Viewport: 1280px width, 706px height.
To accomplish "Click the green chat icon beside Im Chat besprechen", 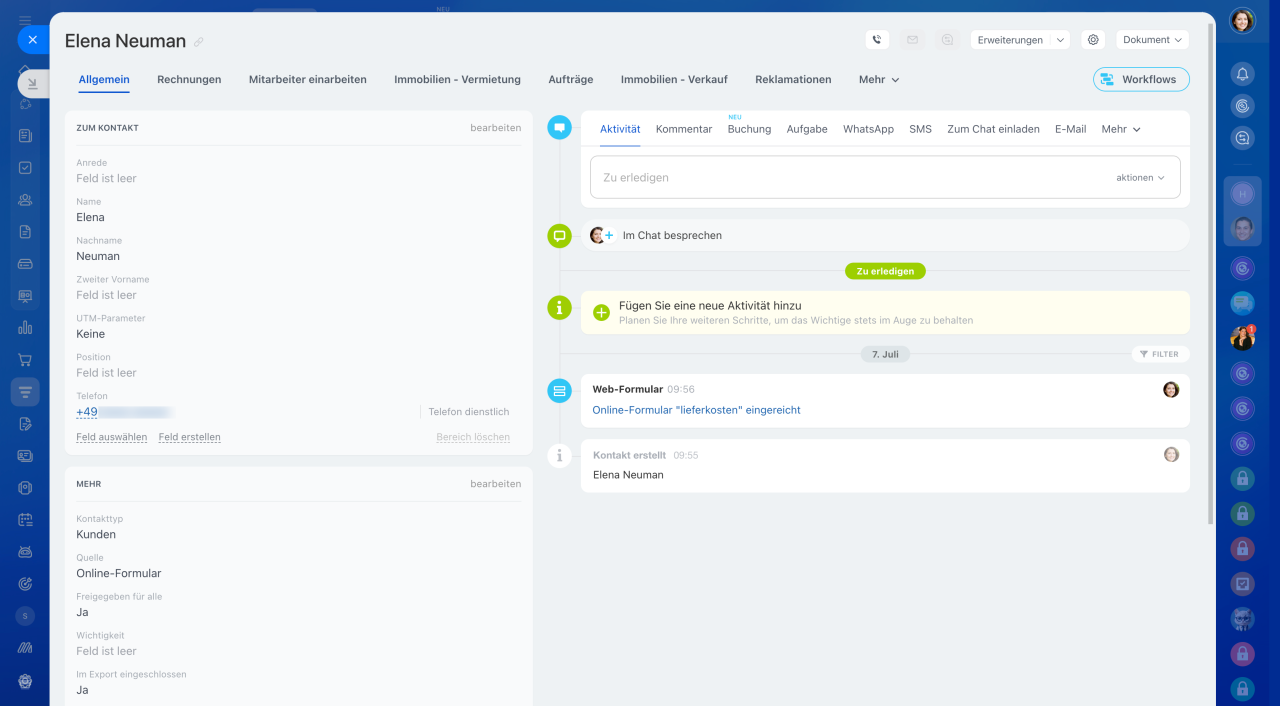I will tap(559, 236).
